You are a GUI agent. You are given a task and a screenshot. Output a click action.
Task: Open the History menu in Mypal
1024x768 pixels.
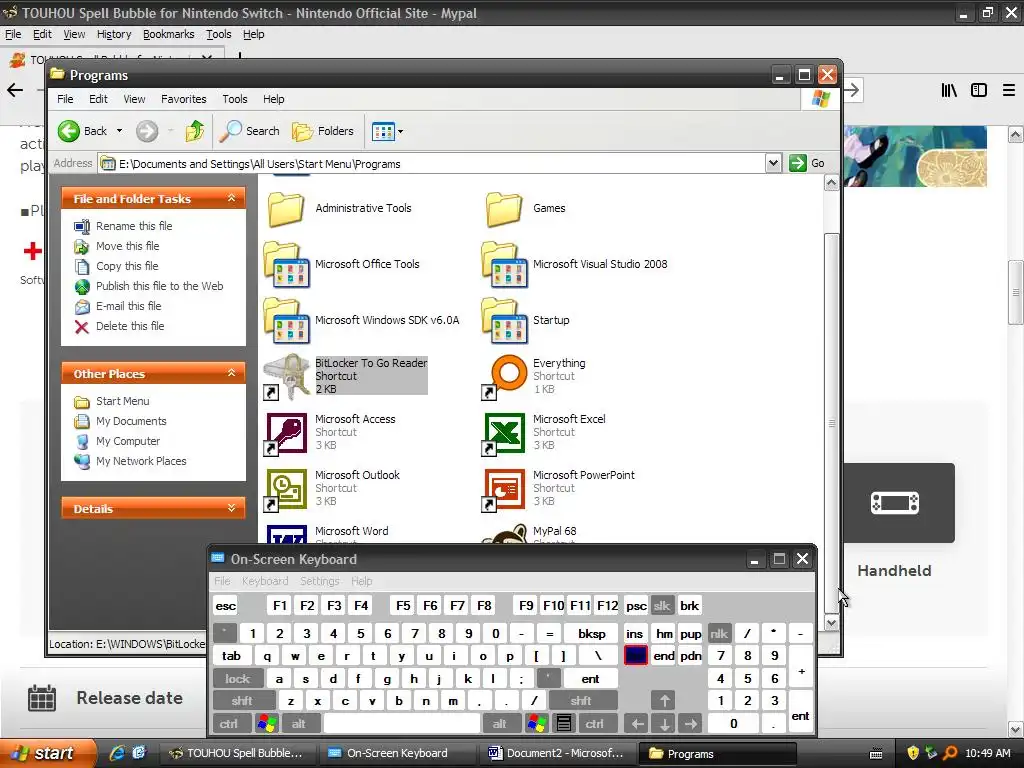tap(114, 34)
